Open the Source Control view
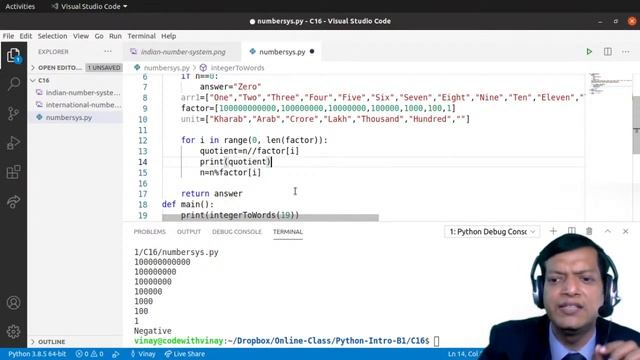Viewport: 640px width, 360px height. point(13,113)
